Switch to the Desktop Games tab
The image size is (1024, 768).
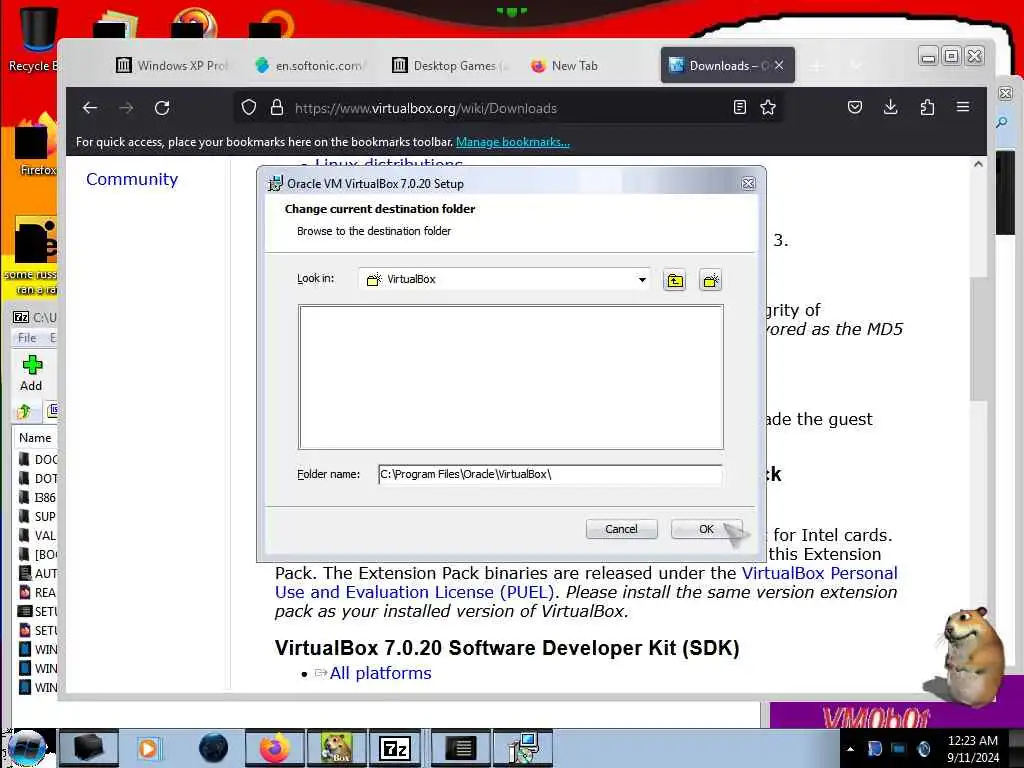[451, 65]
